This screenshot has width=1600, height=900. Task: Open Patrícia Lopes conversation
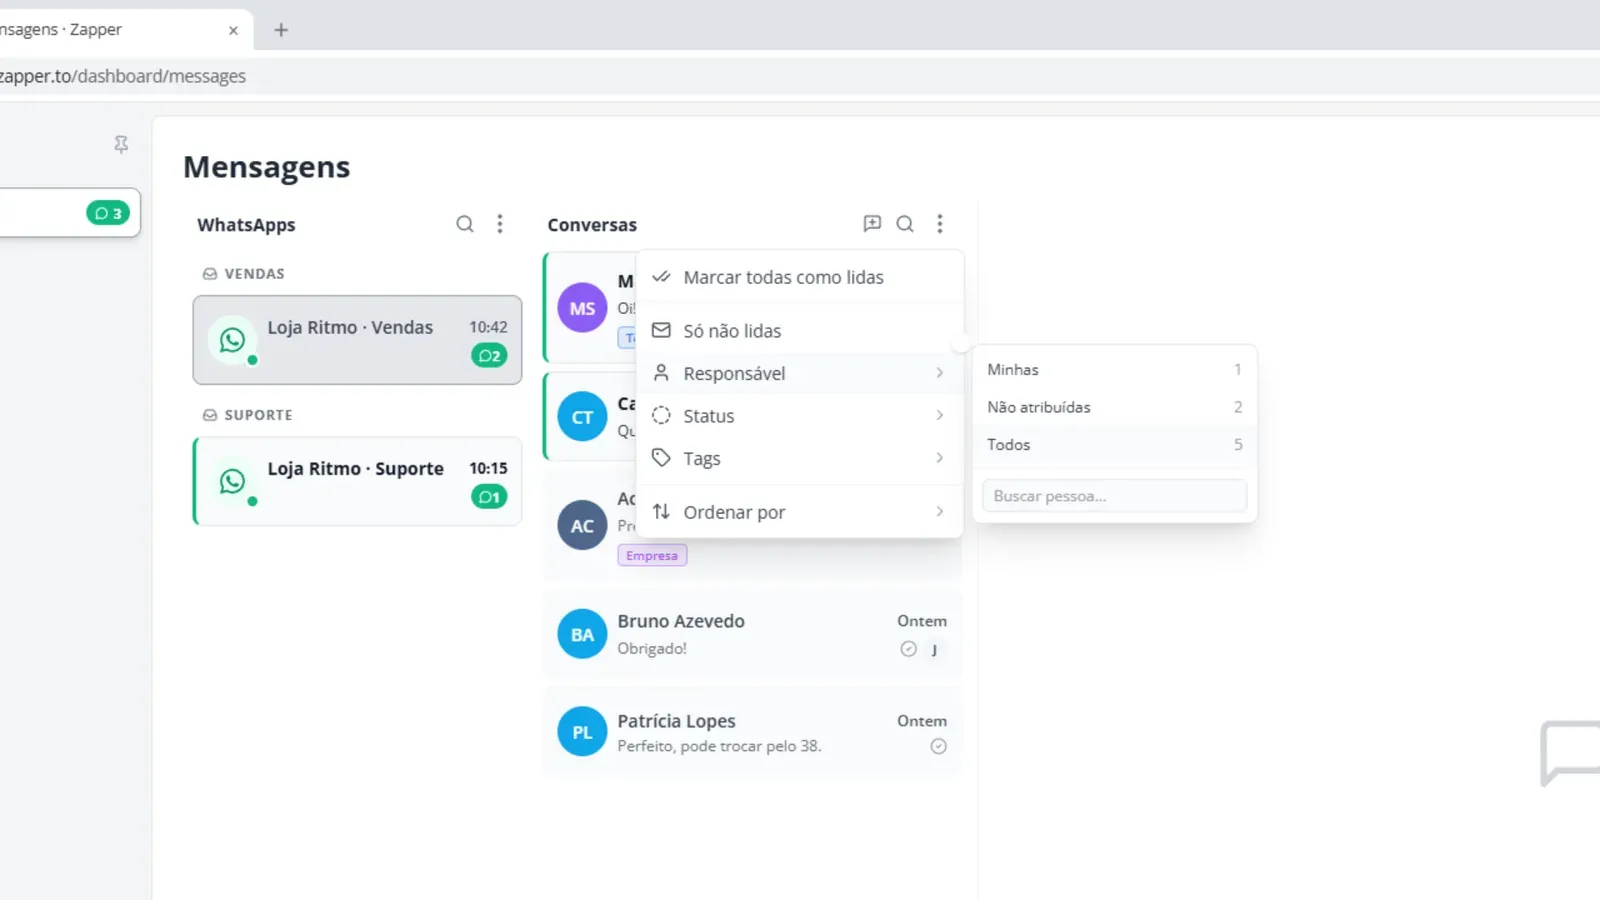[x=752, y=732]
